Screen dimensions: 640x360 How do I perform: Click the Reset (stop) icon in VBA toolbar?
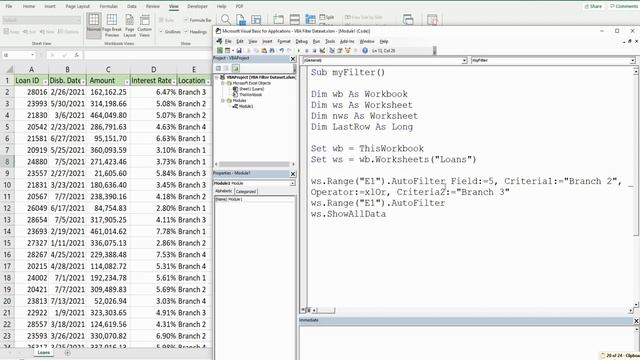click(314, 51)
